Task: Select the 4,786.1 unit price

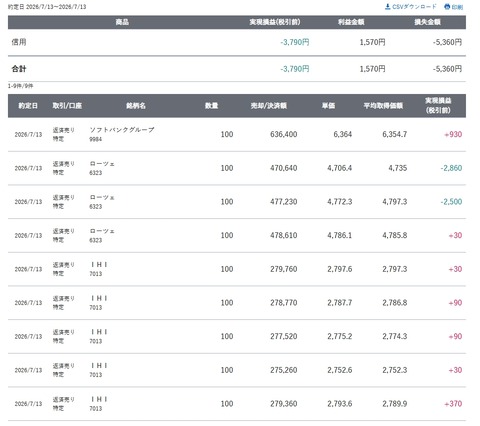Action: 339,235
